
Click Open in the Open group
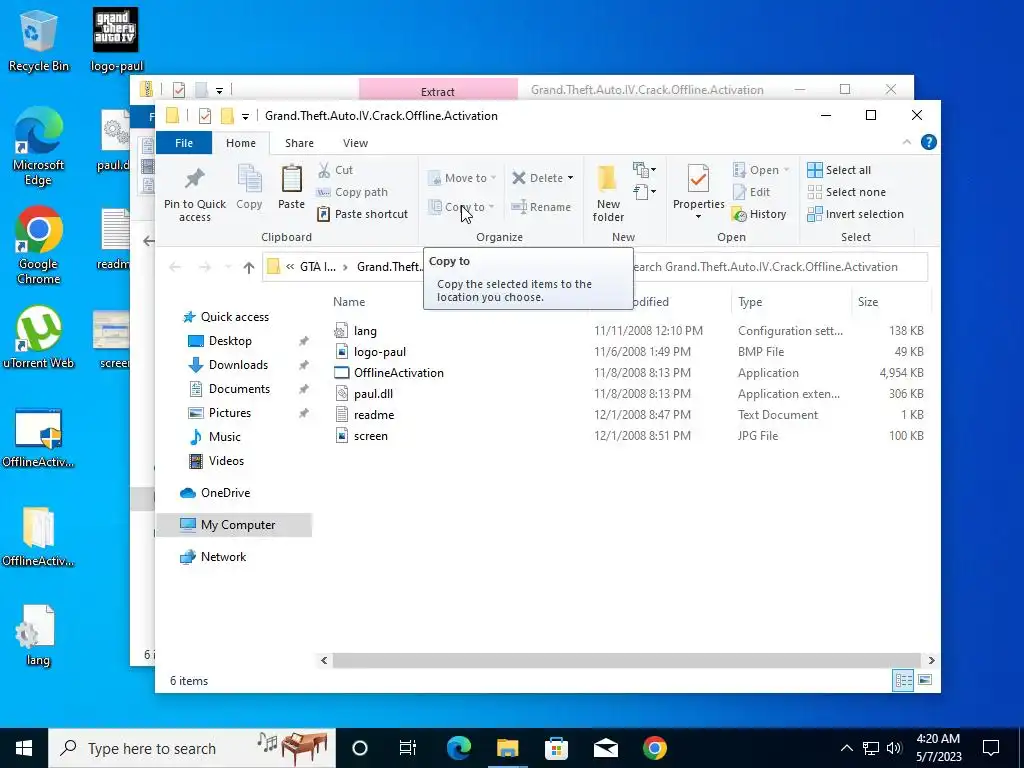pyautogui.click(x=761, y=170)
